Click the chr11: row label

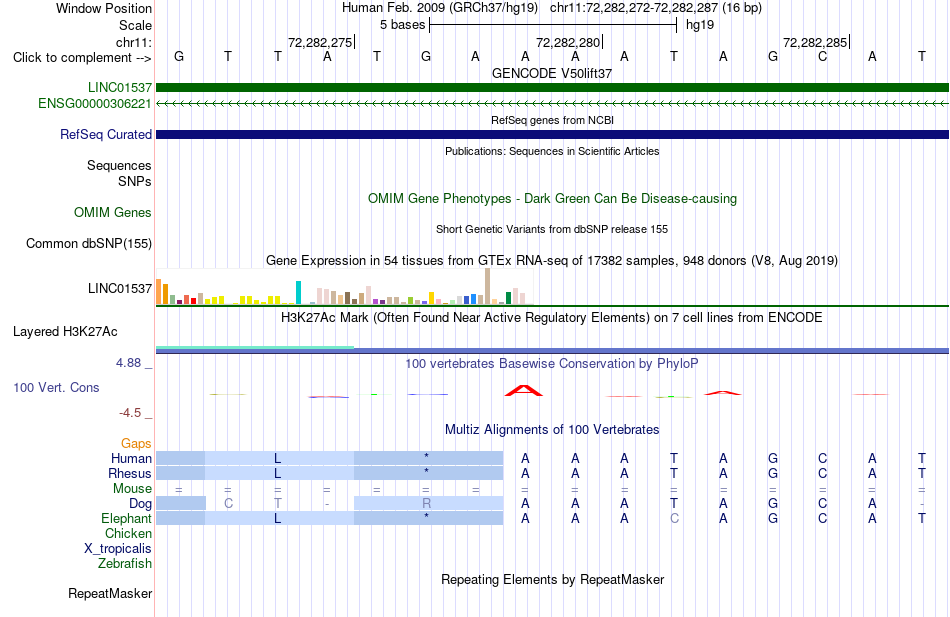(133, 42)
